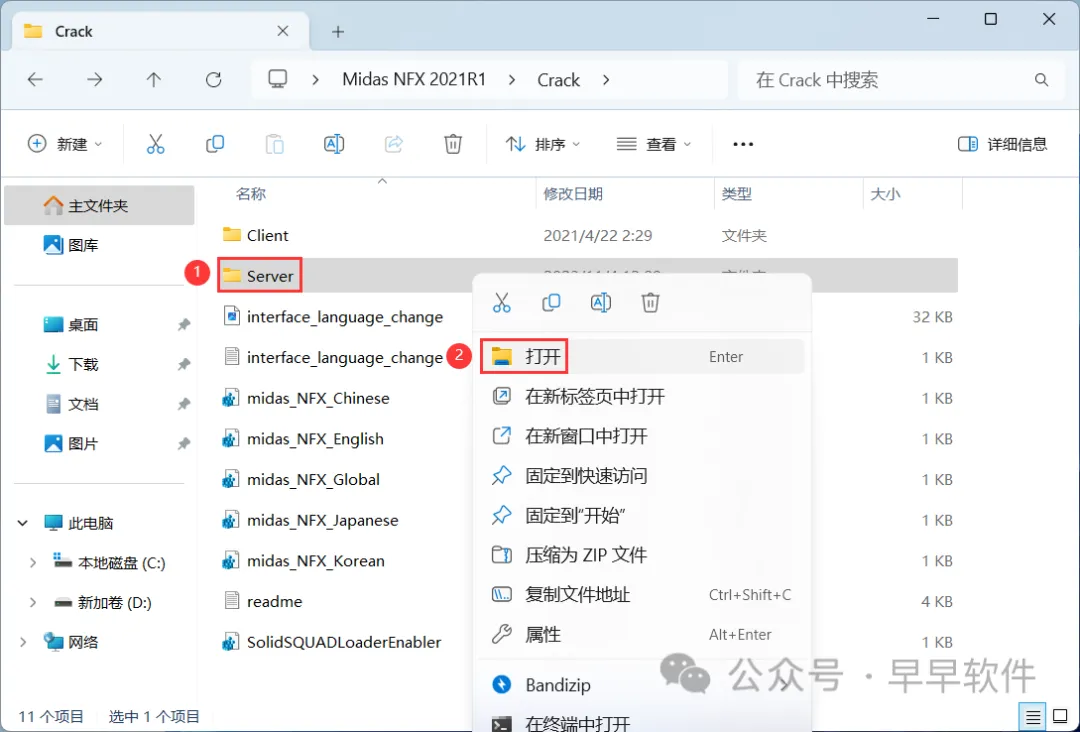The width and height of the screenshot is (1080, 732).
Task: Choose 在新标签页中打开 from context menu
Action: pyautogui.click(x=642, y=397)
